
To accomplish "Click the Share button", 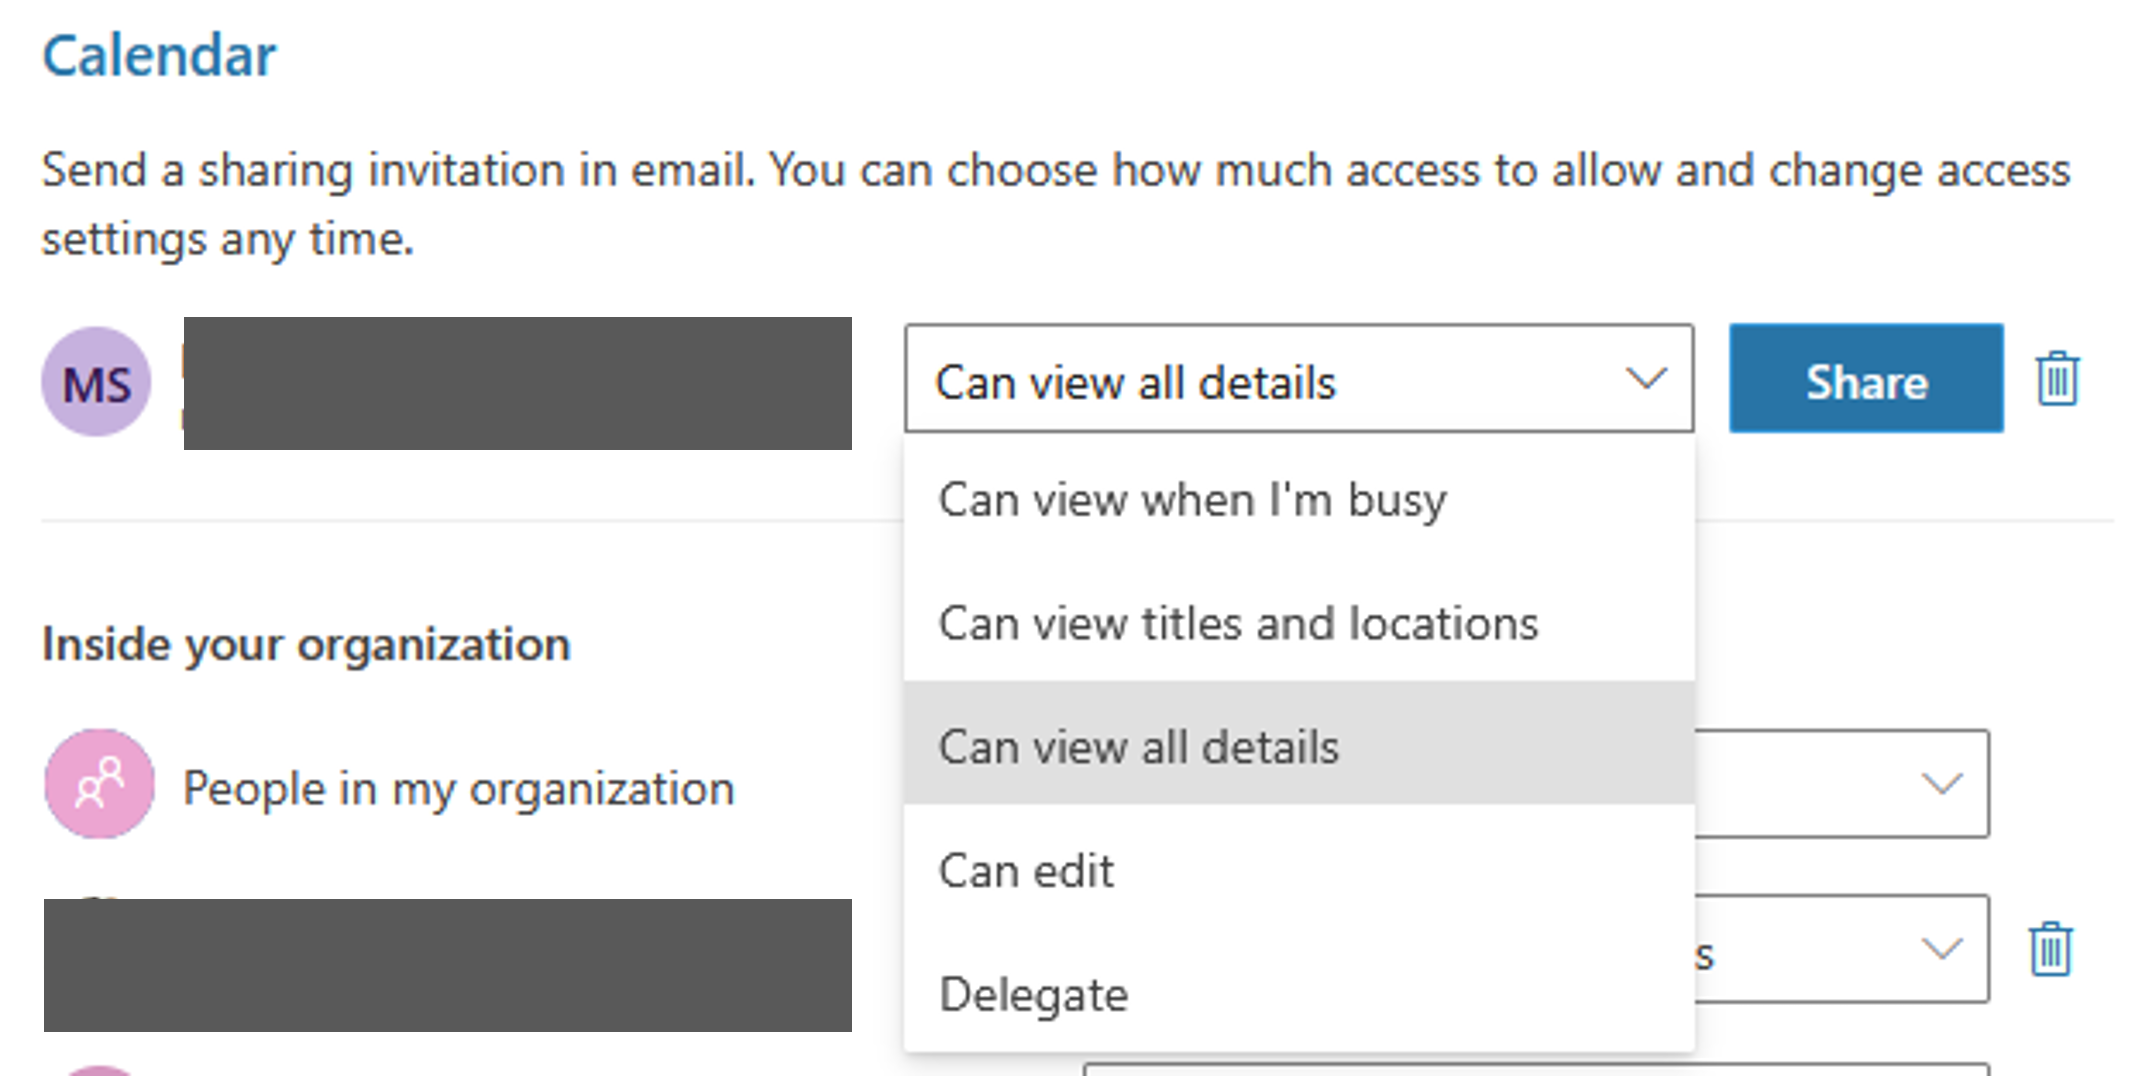I will tap(1865, 378).
